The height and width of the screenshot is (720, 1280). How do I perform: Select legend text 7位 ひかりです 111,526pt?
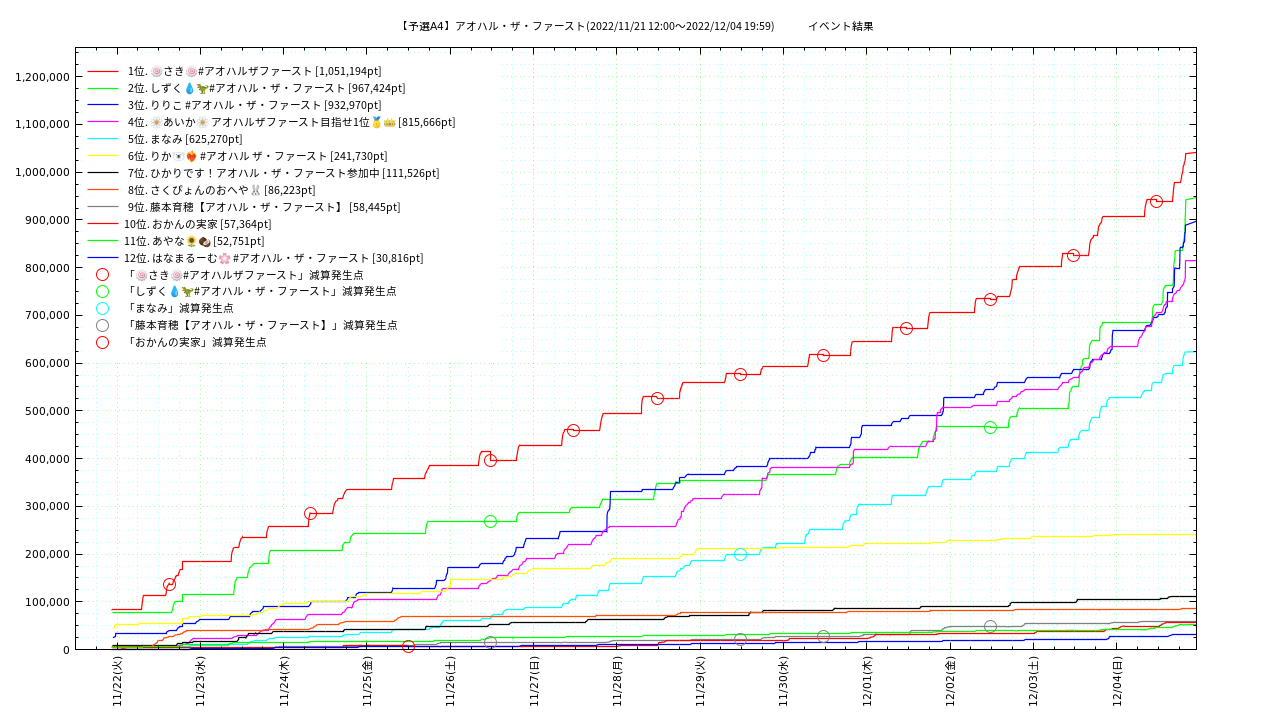tap(283, 173)
